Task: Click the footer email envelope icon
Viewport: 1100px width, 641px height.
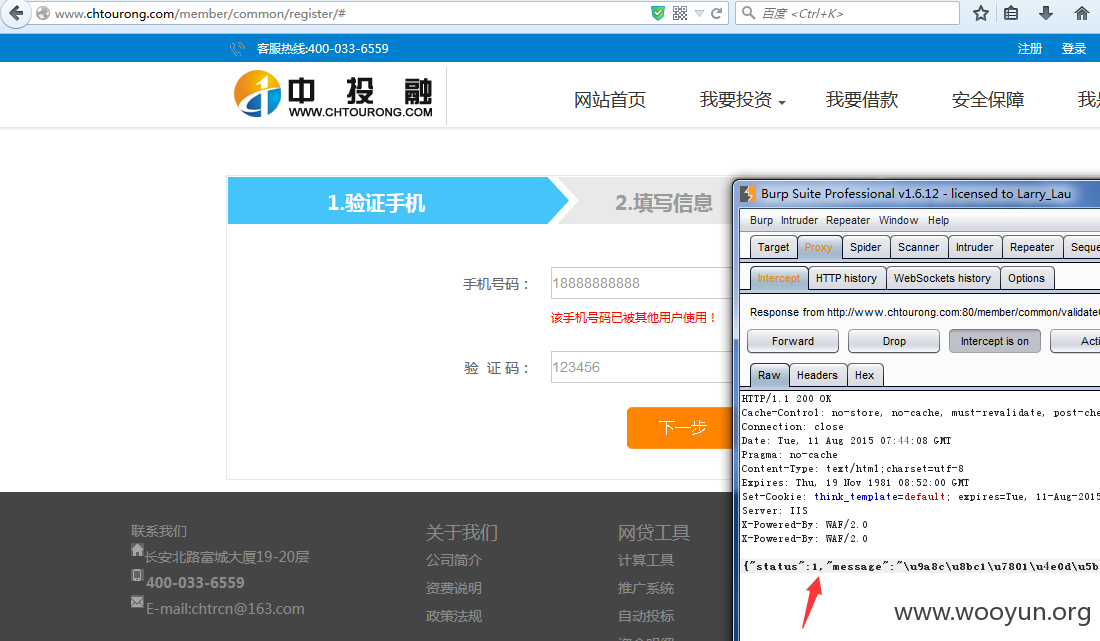Action: coord(137,602)
